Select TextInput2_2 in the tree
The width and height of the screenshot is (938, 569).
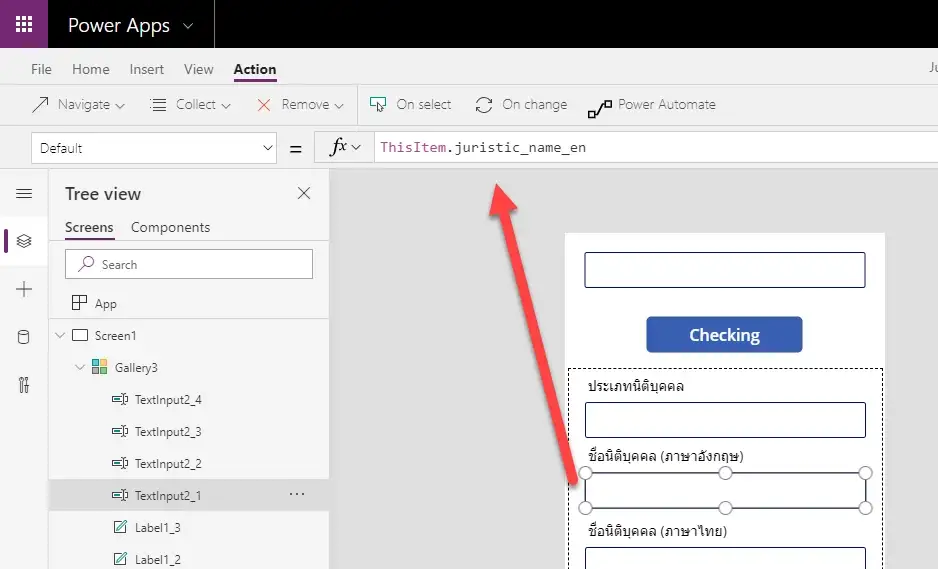[168, 464]
